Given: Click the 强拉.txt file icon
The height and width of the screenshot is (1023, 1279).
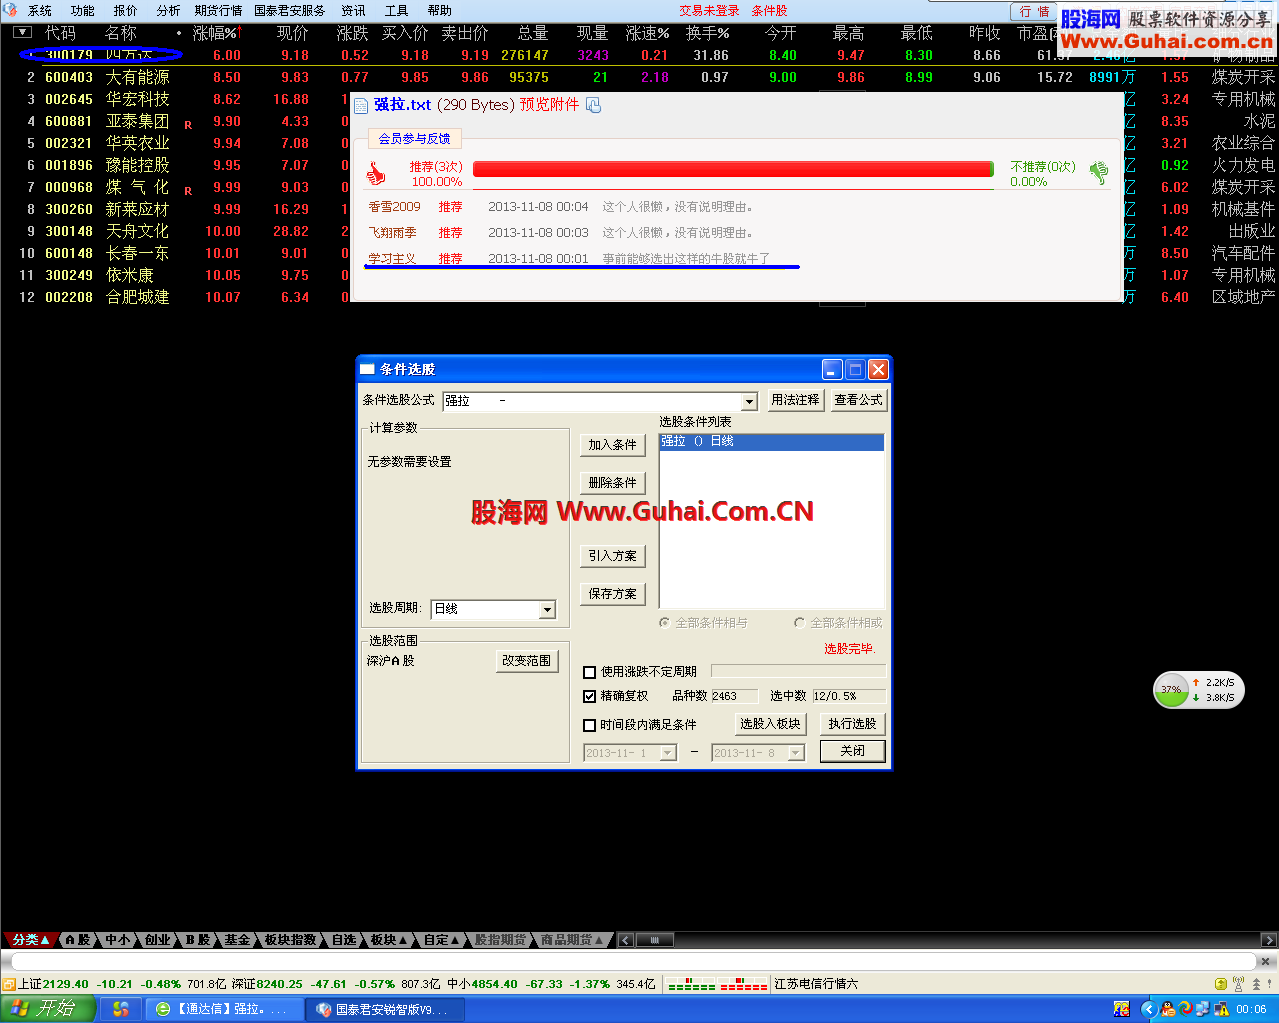Looking at the screenshot, I should (361, 105).
